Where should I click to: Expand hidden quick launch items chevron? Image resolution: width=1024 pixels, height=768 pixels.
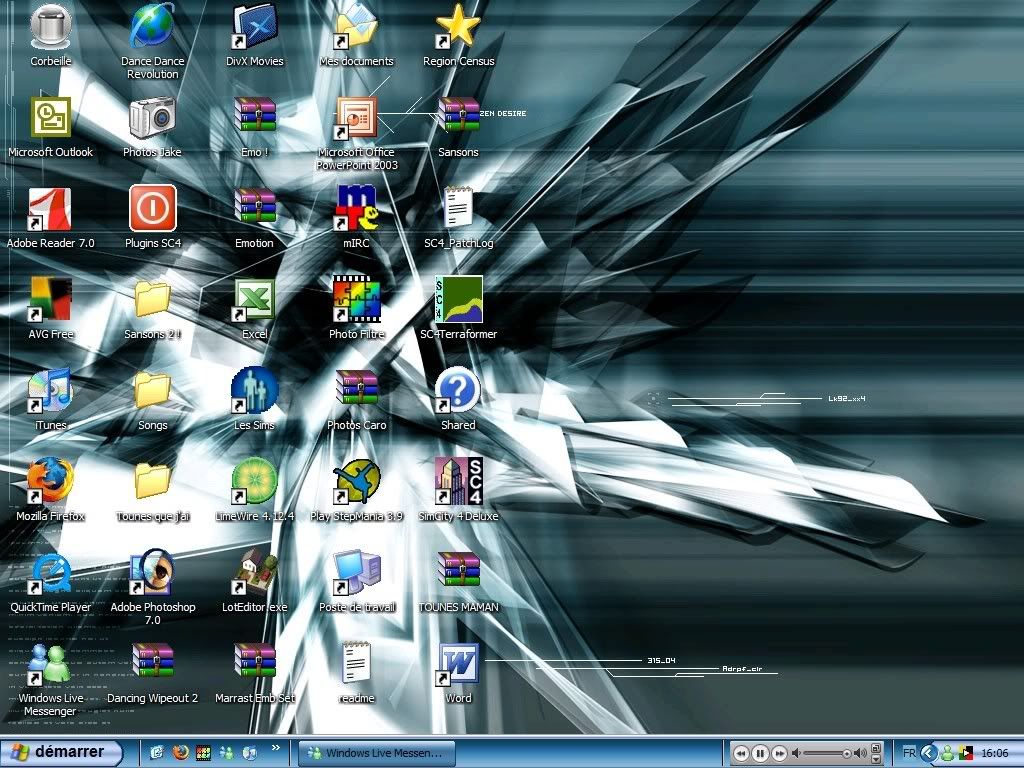[x=275, y=748]
